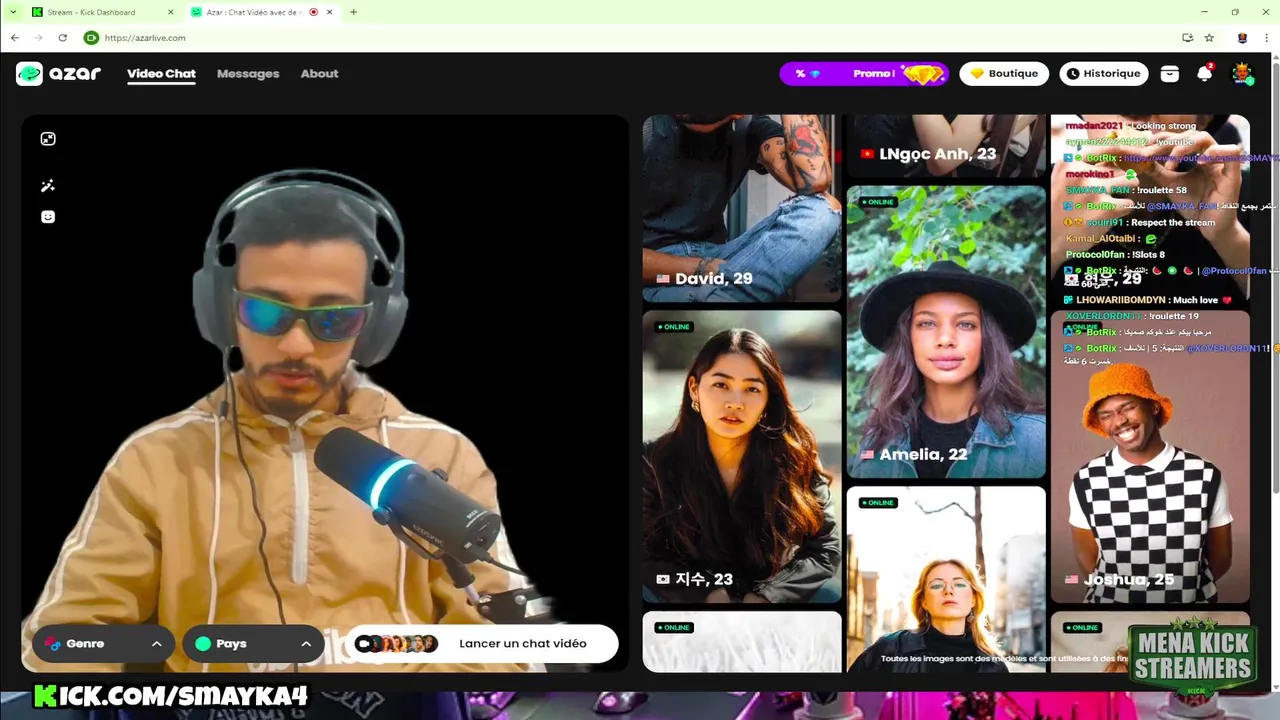Screen dimensions: 1280x720
Task: Open the browser three-dot menu
Action: click(x=1266, y=38)
